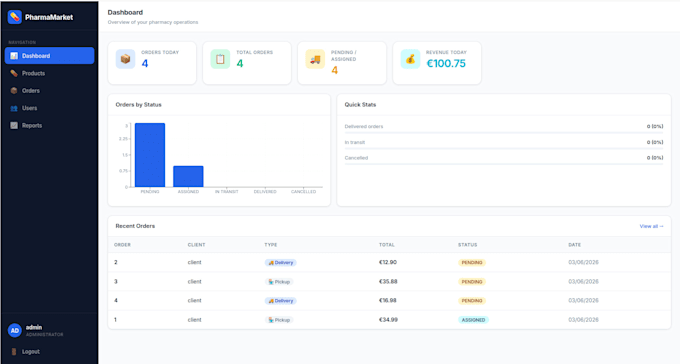Click the Reports chart icon in sidebar
Screen dimensions: 680x364
(x=14, y=125)
